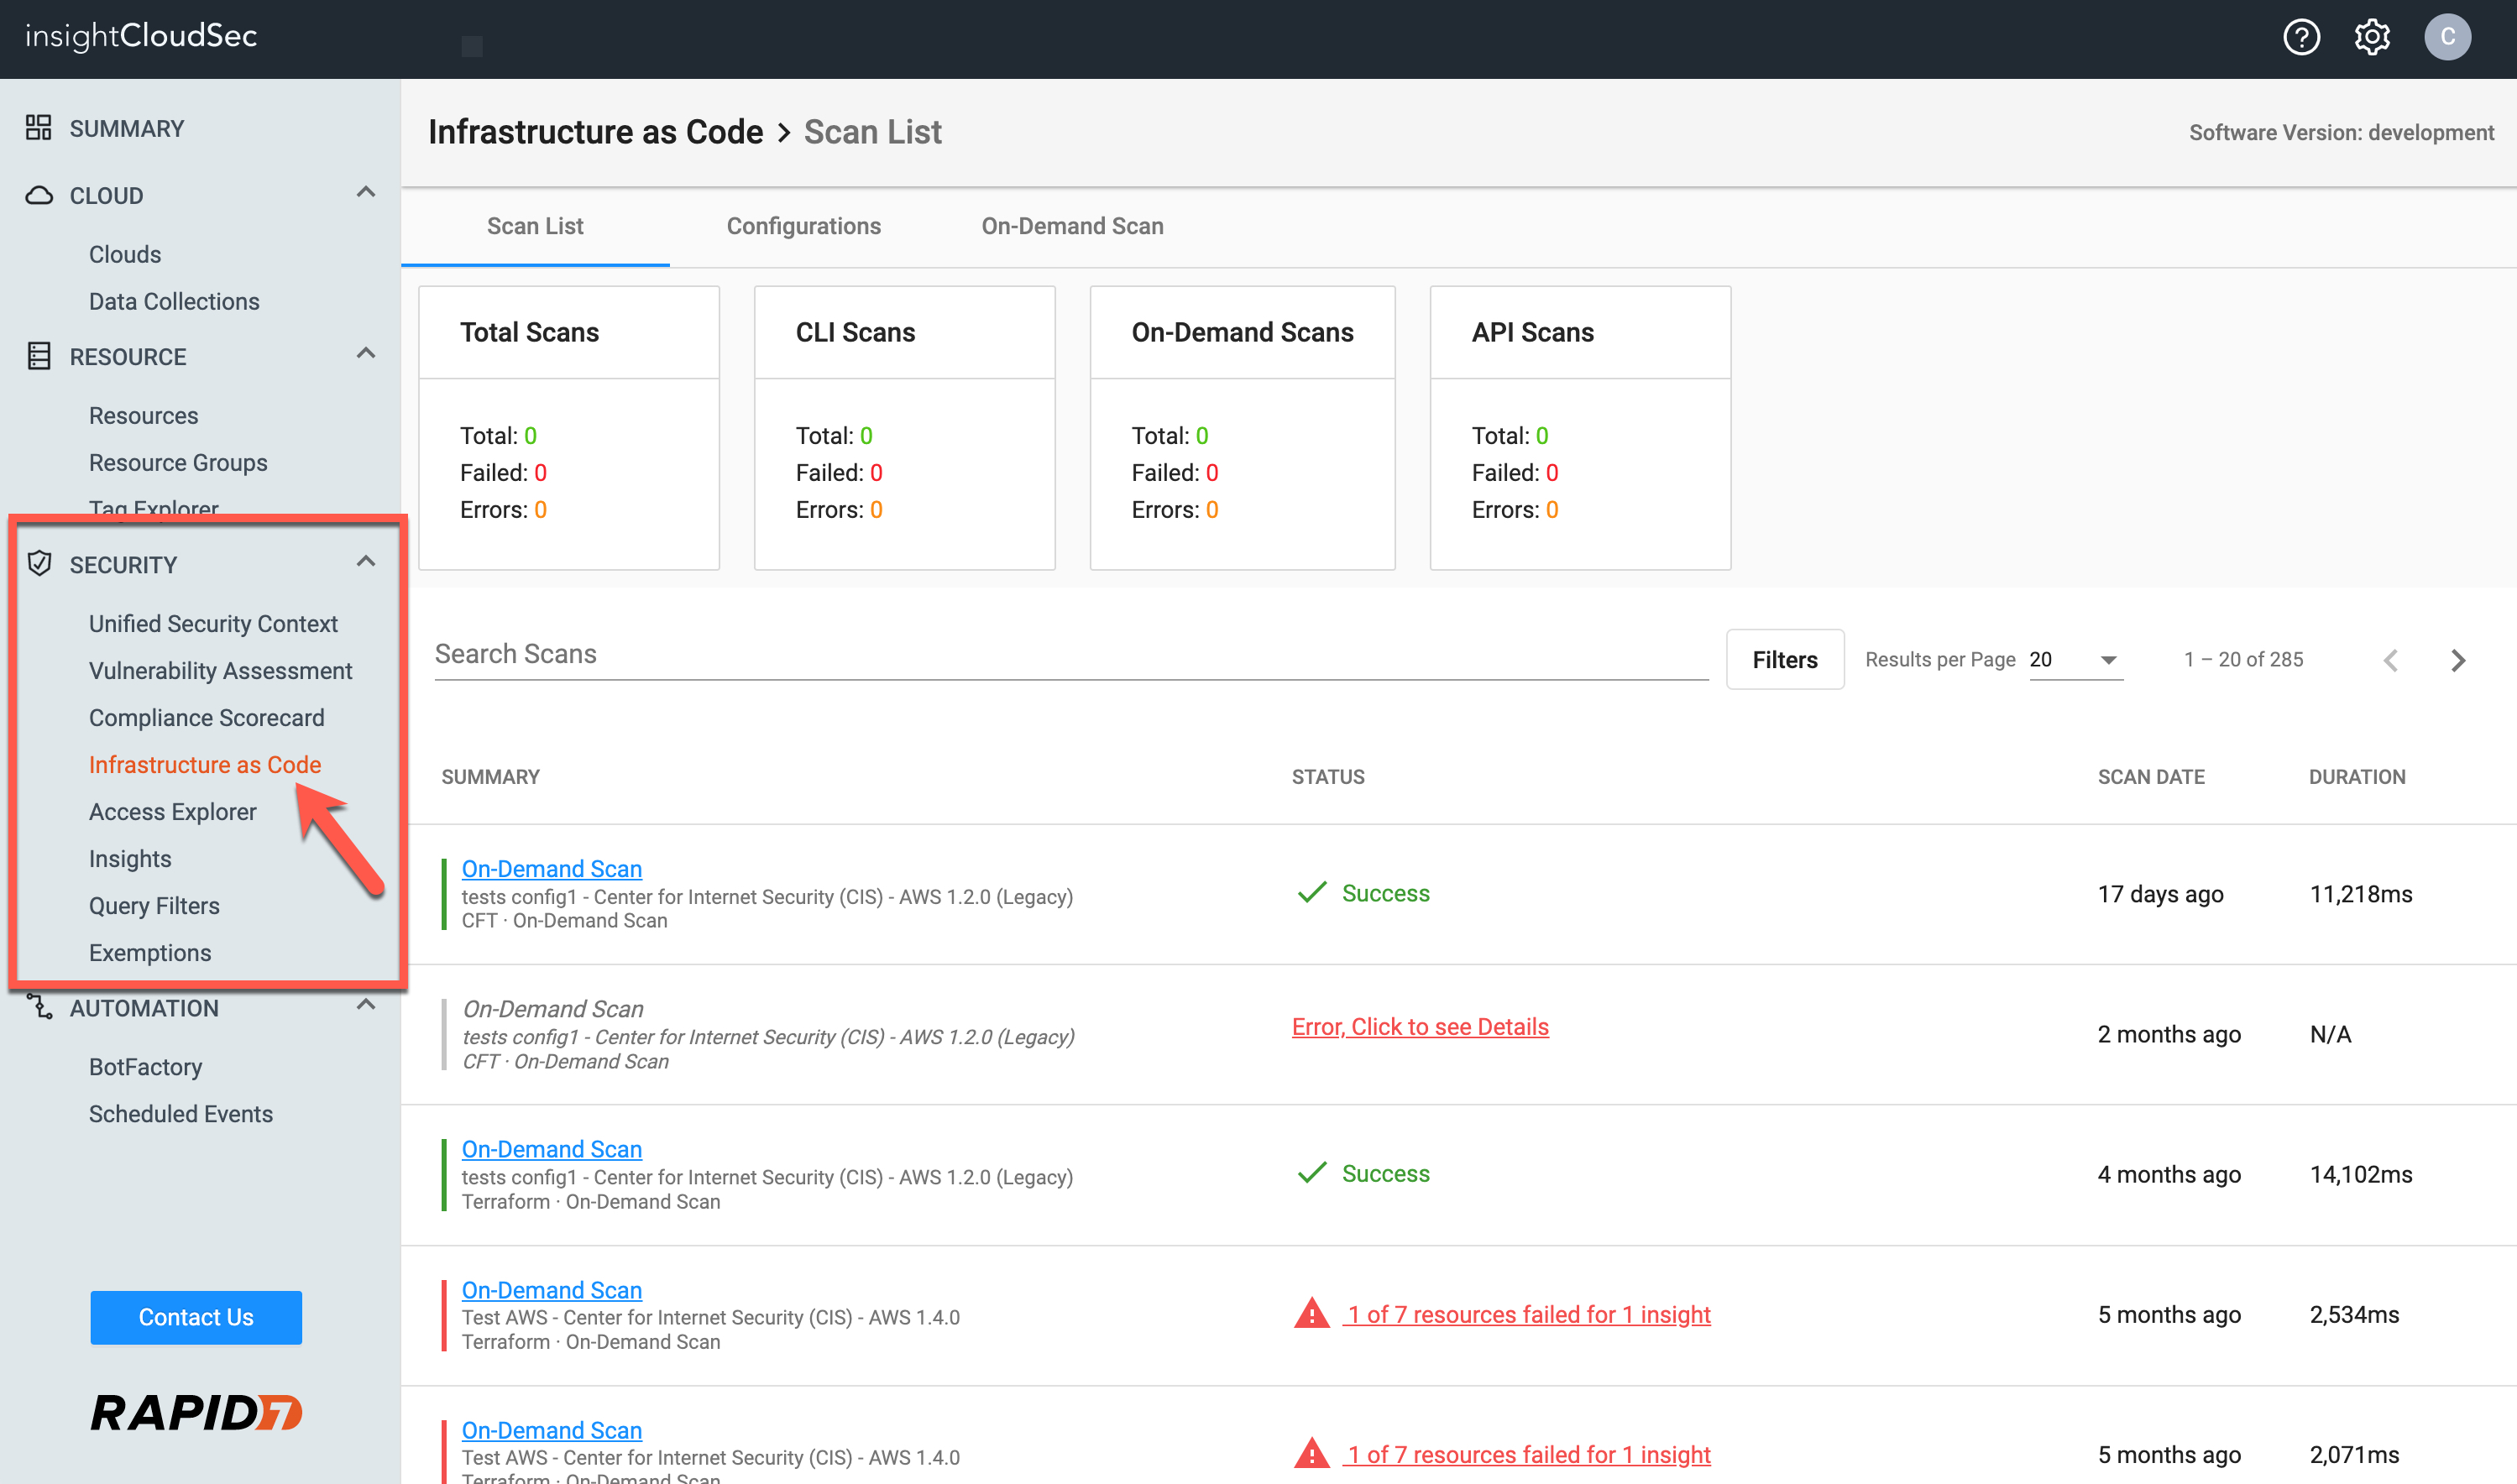
Task: Open Error, Click to see Details link
Action: pos(1419,1027)
